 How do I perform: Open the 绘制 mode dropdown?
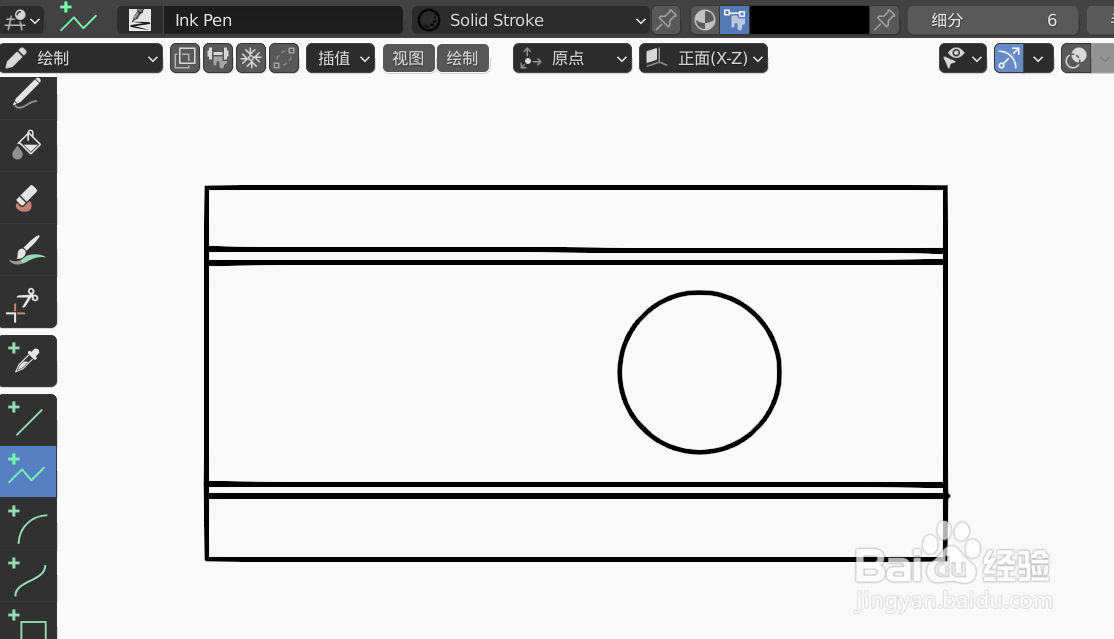coord(82,58)
